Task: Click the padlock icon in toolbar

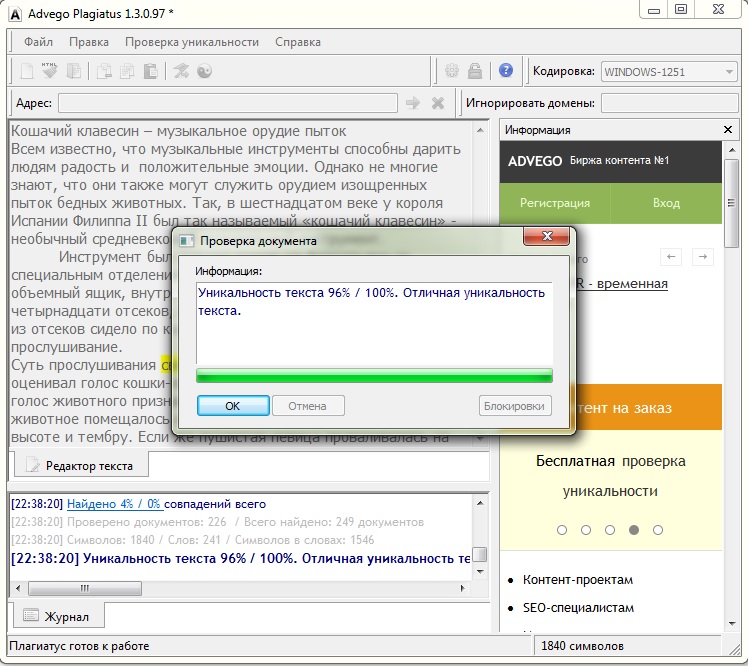Action: (475, 71)
